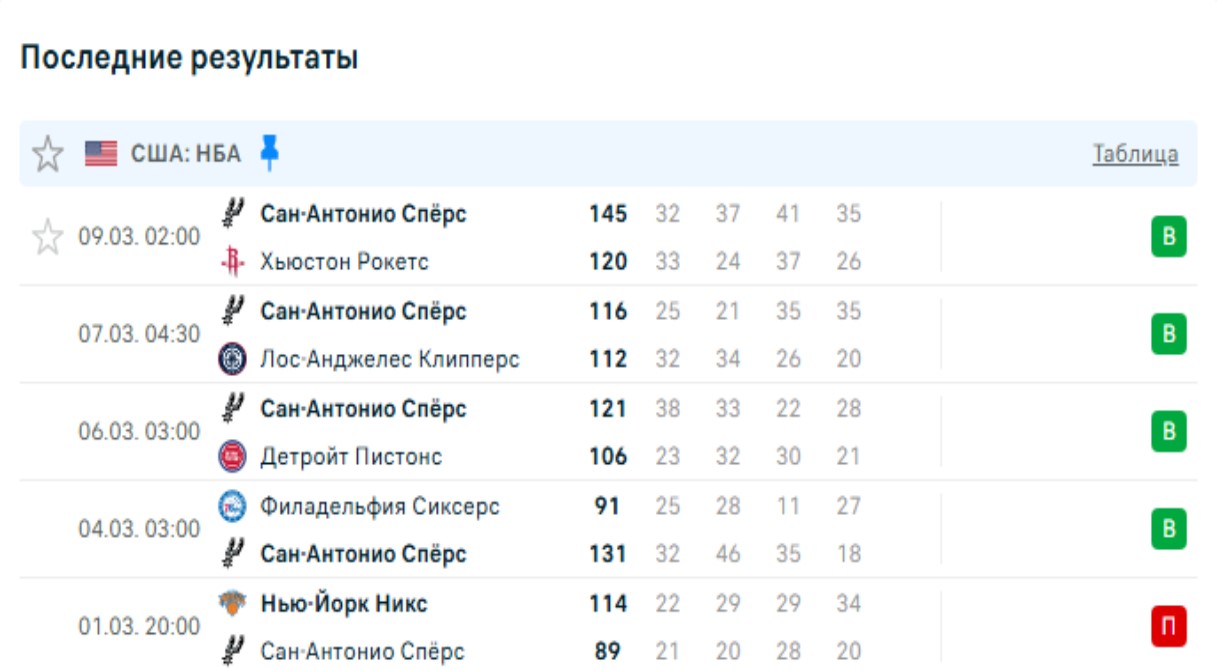Click the 145 final score
This screenshot has height=670, width=1217.
click(608, 214)
